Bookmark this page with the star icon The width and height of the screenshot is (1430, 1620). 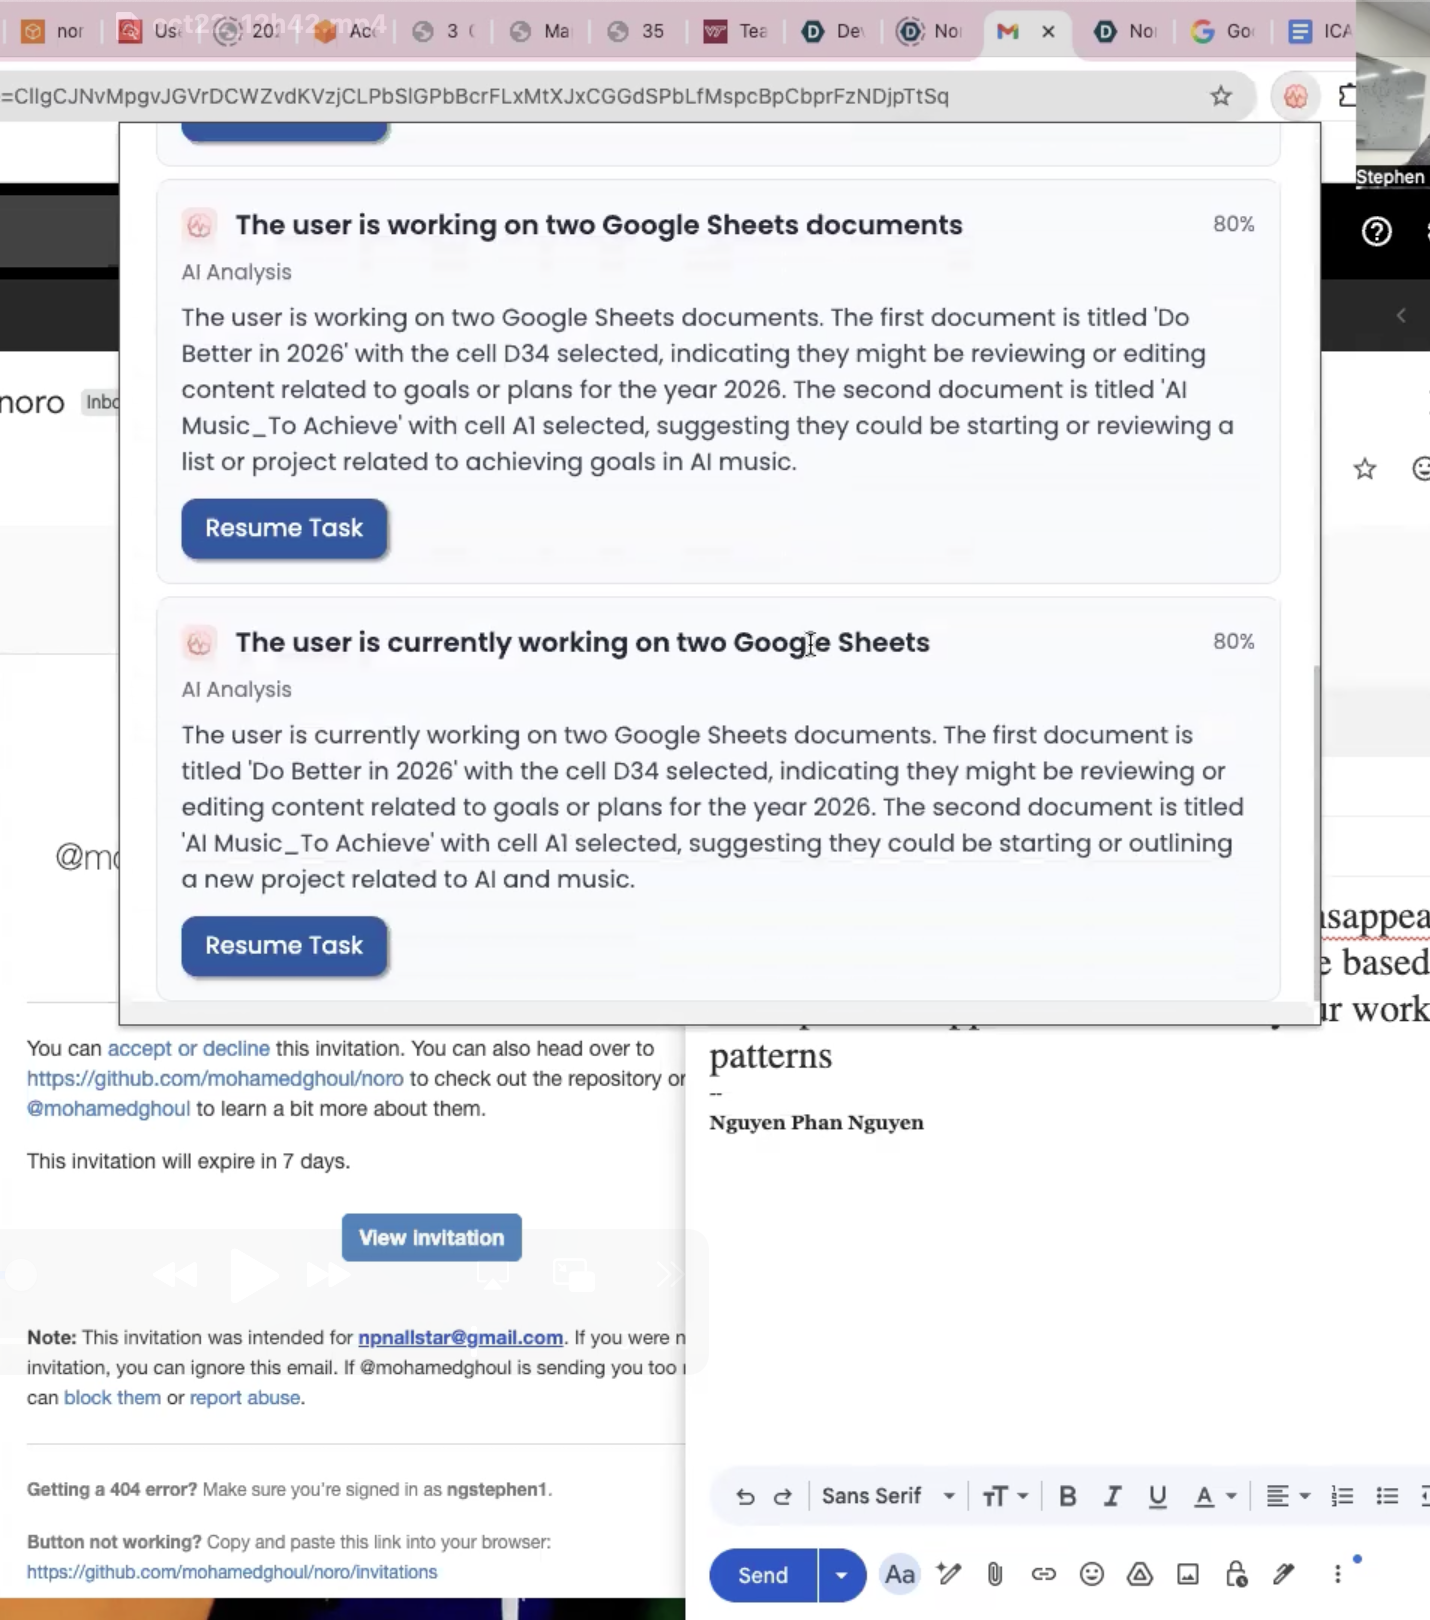click(x=1221, y=96)
